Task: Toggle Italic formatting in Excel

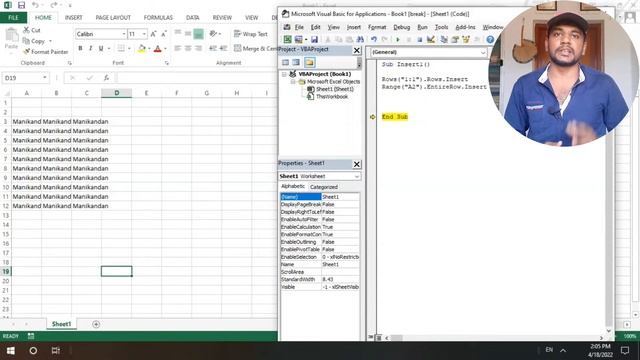Action: tap(91, 49)
